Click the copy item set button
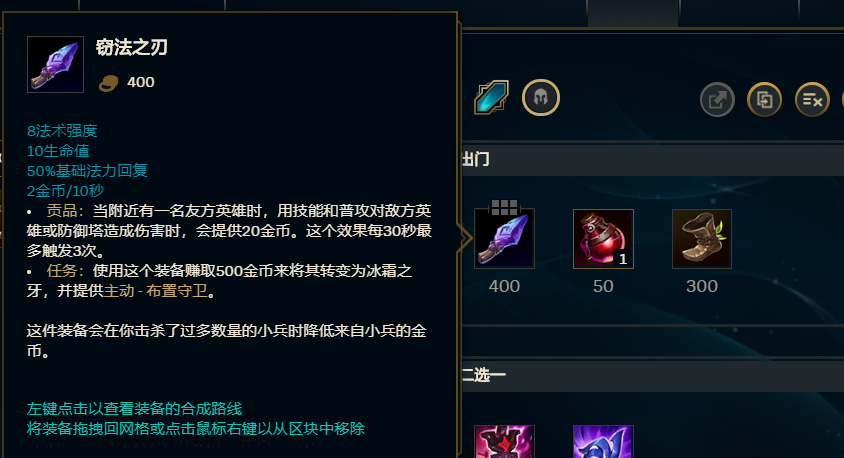Image resolution: width=844 pixels, height=458 pixels. pos(764,100)
